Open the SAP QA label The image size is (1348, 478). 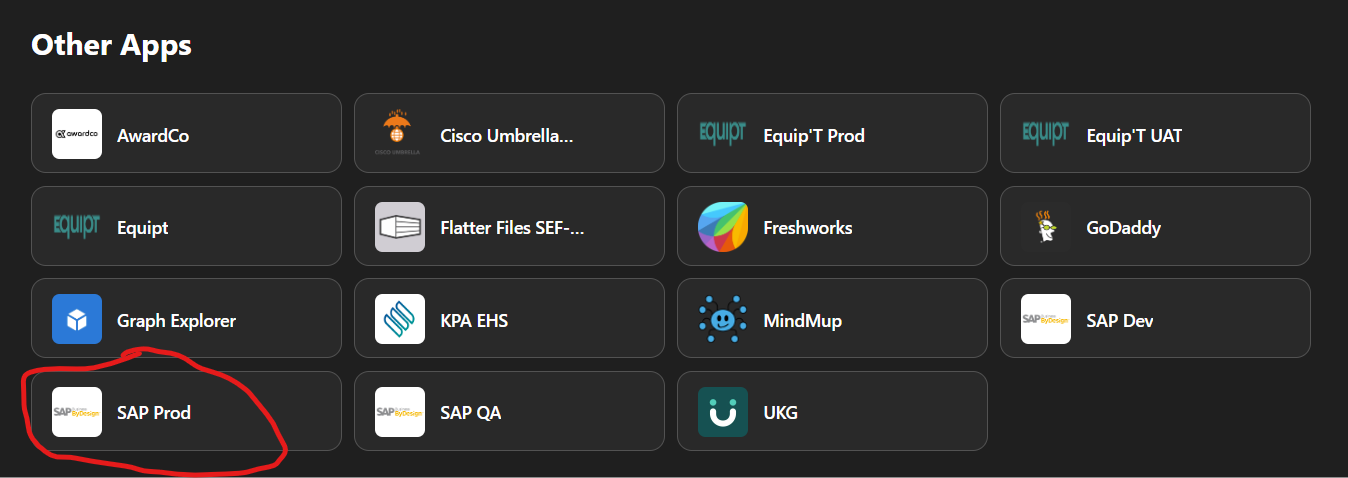coord(471,413)
